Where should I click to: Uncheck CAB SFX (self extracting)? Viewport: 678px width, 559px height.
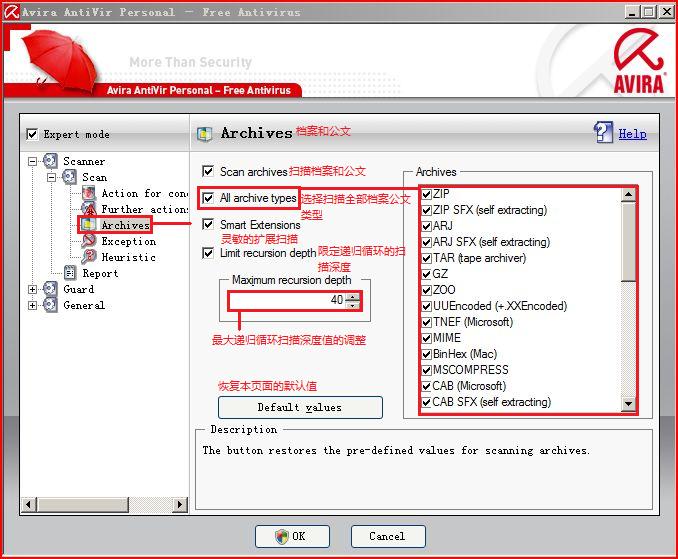pyautogui.click(x=426, y=402)
